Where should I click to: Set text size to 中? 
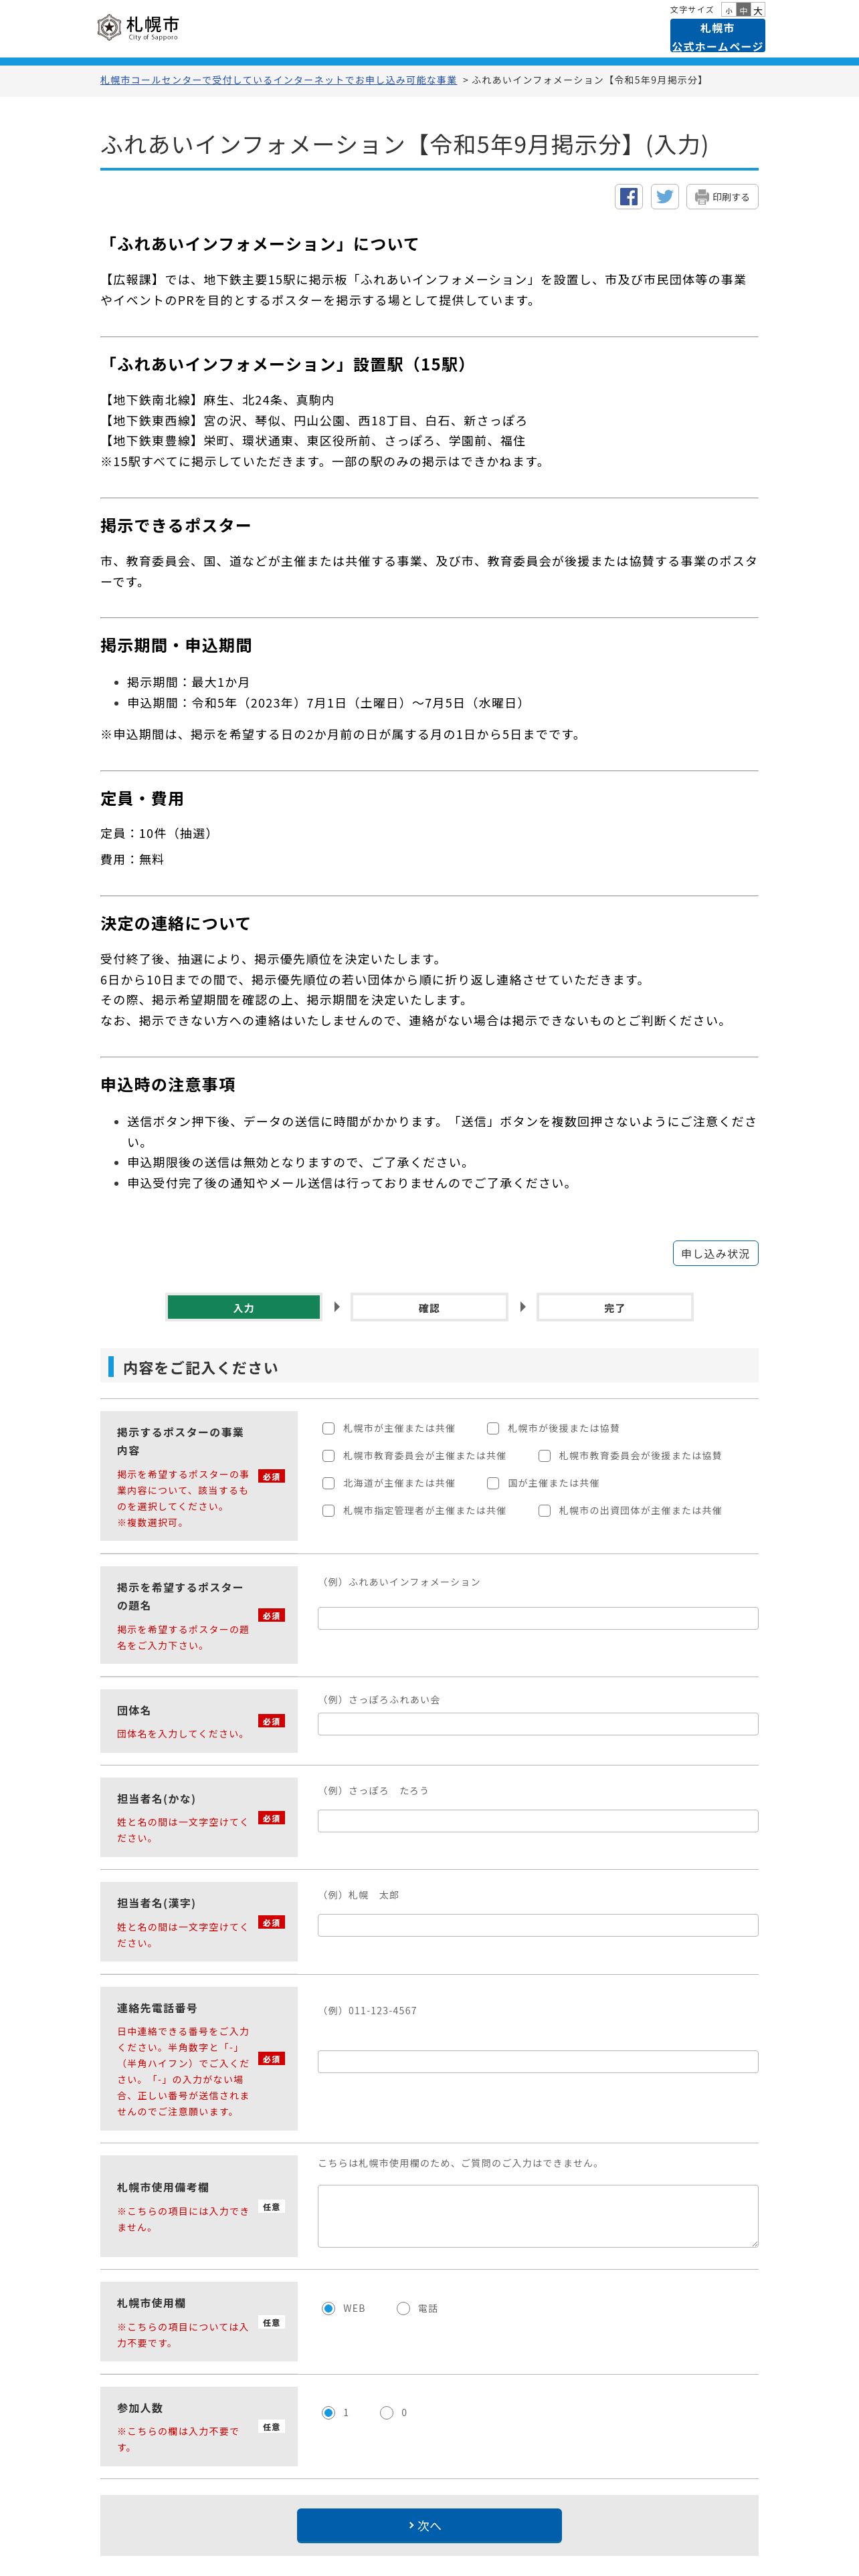743,10
